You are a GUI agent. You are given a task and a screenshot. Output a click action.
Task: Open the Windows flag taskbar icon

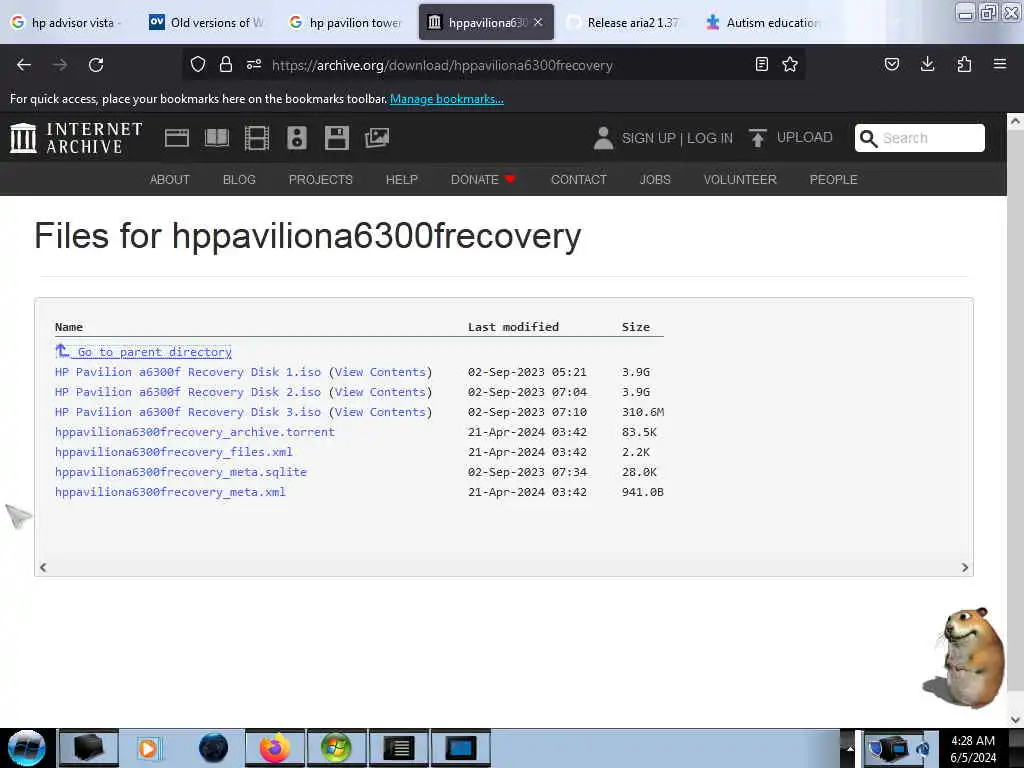[336, 748]
